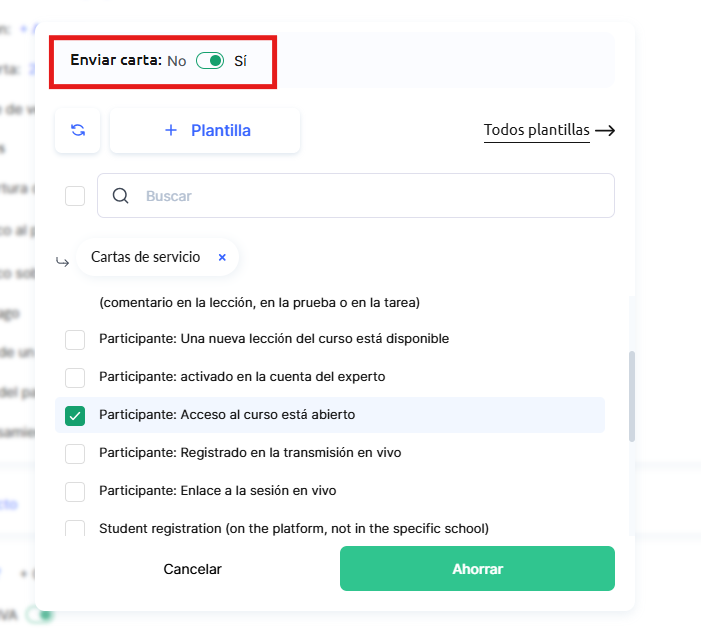
Task: Click the Buscar search field
Action: (x=370, y=196)
